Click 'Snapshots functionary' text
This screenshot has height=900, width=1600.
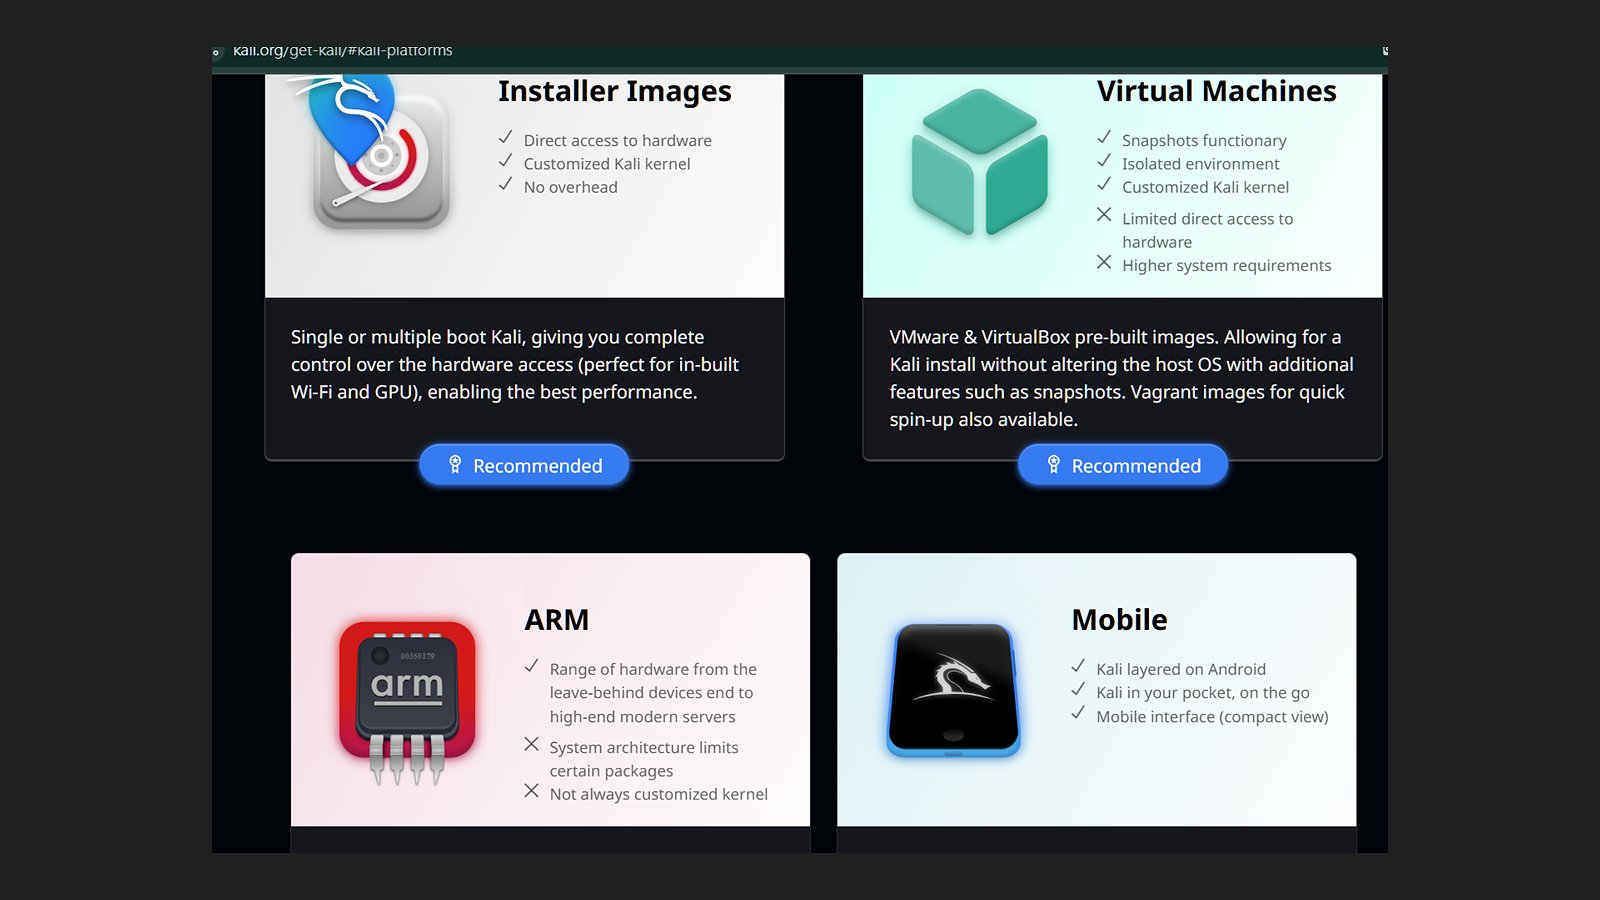(x=1204, y=141)
